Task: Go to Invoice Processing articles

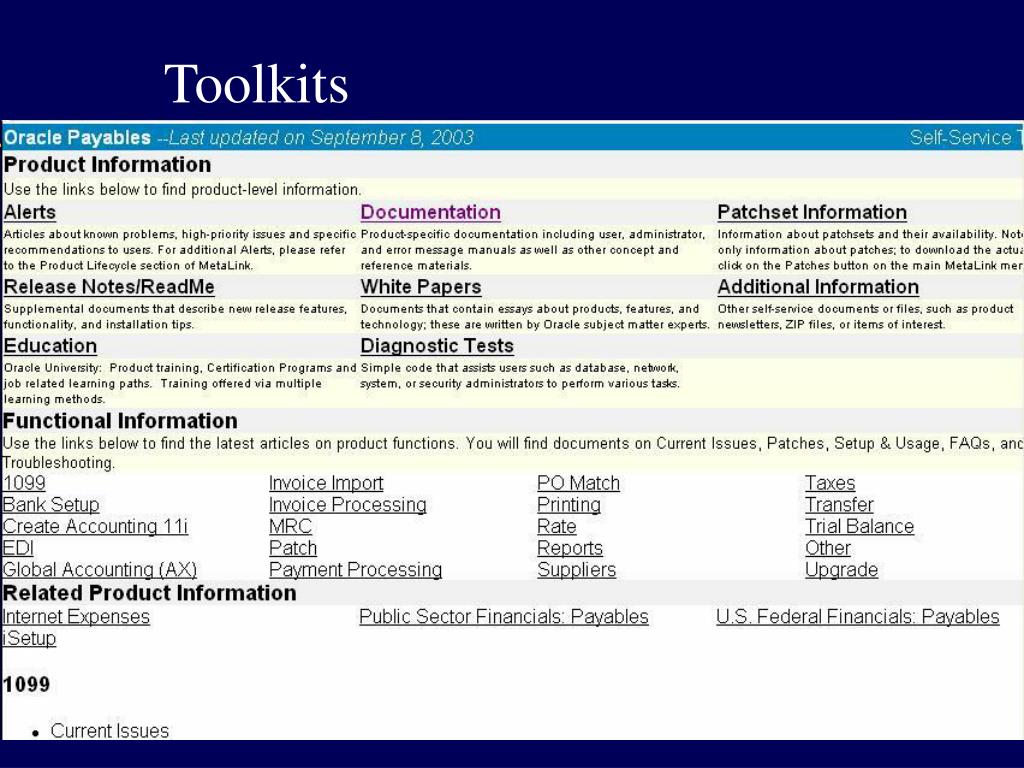Action: point(347,505)
